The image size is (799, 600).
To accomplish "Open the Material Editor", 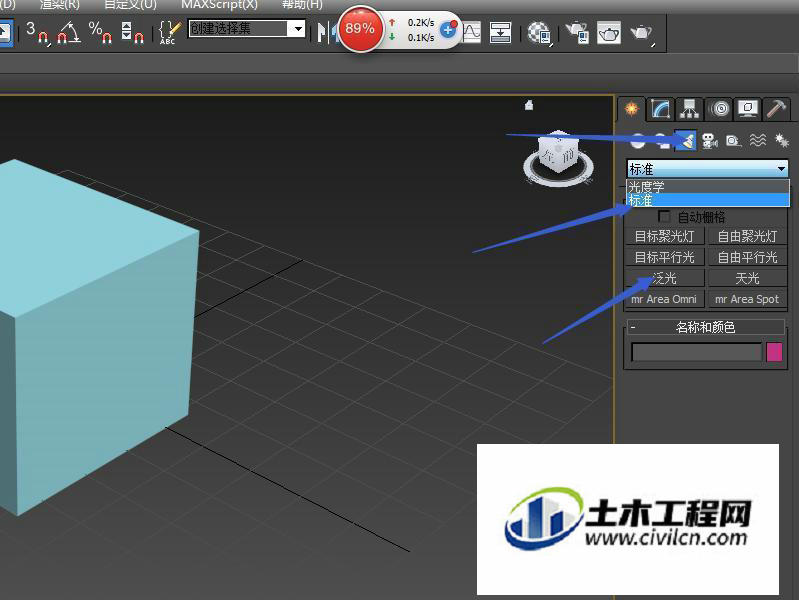I will click(x=538, y=33).
